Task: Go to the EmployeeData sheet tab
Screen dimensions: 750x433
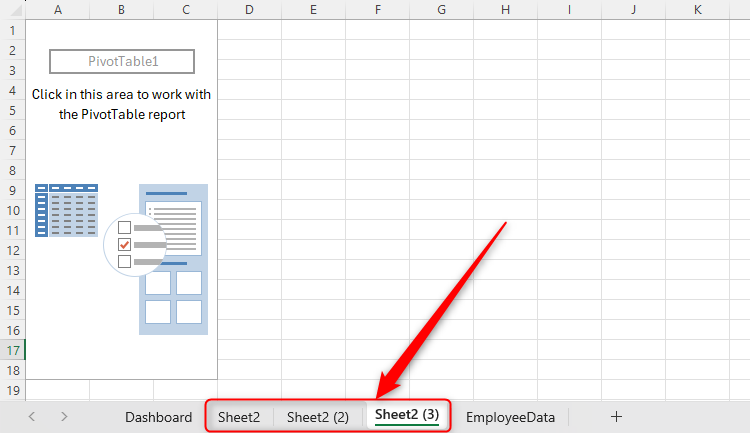Action: (x=510, y=417)
